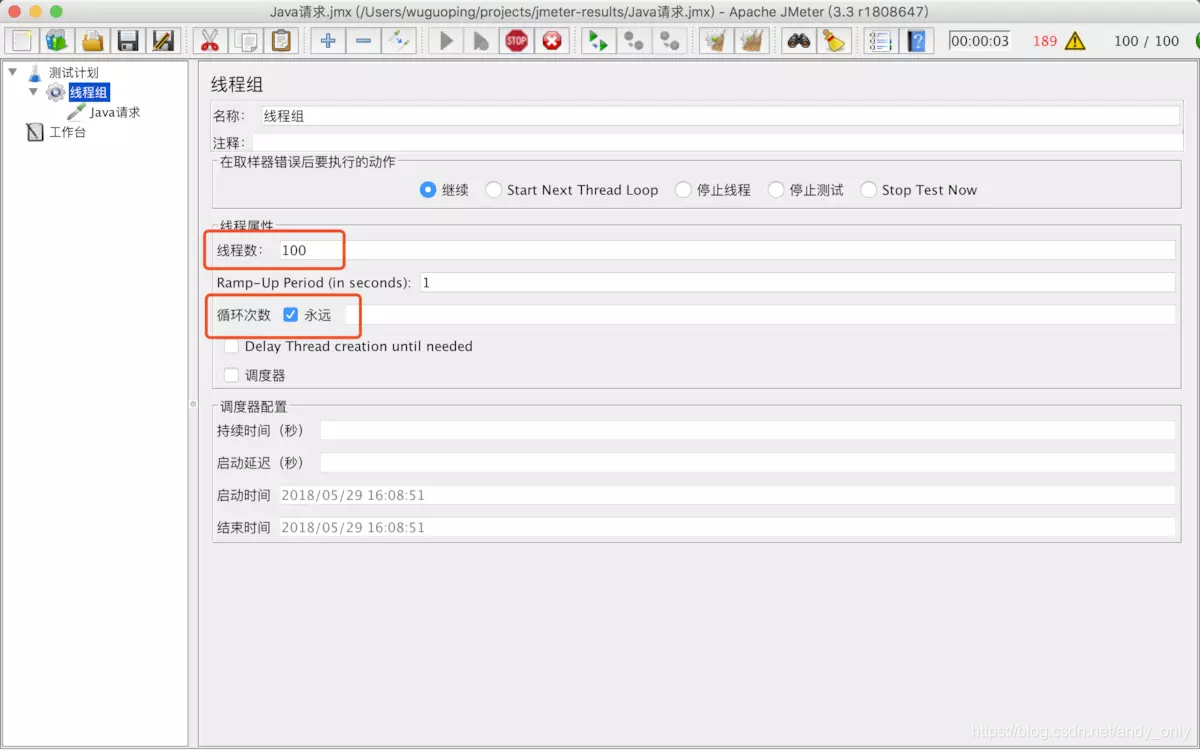
Task: Collapse the 测试计划 tree node
Action: coord(13,72)
